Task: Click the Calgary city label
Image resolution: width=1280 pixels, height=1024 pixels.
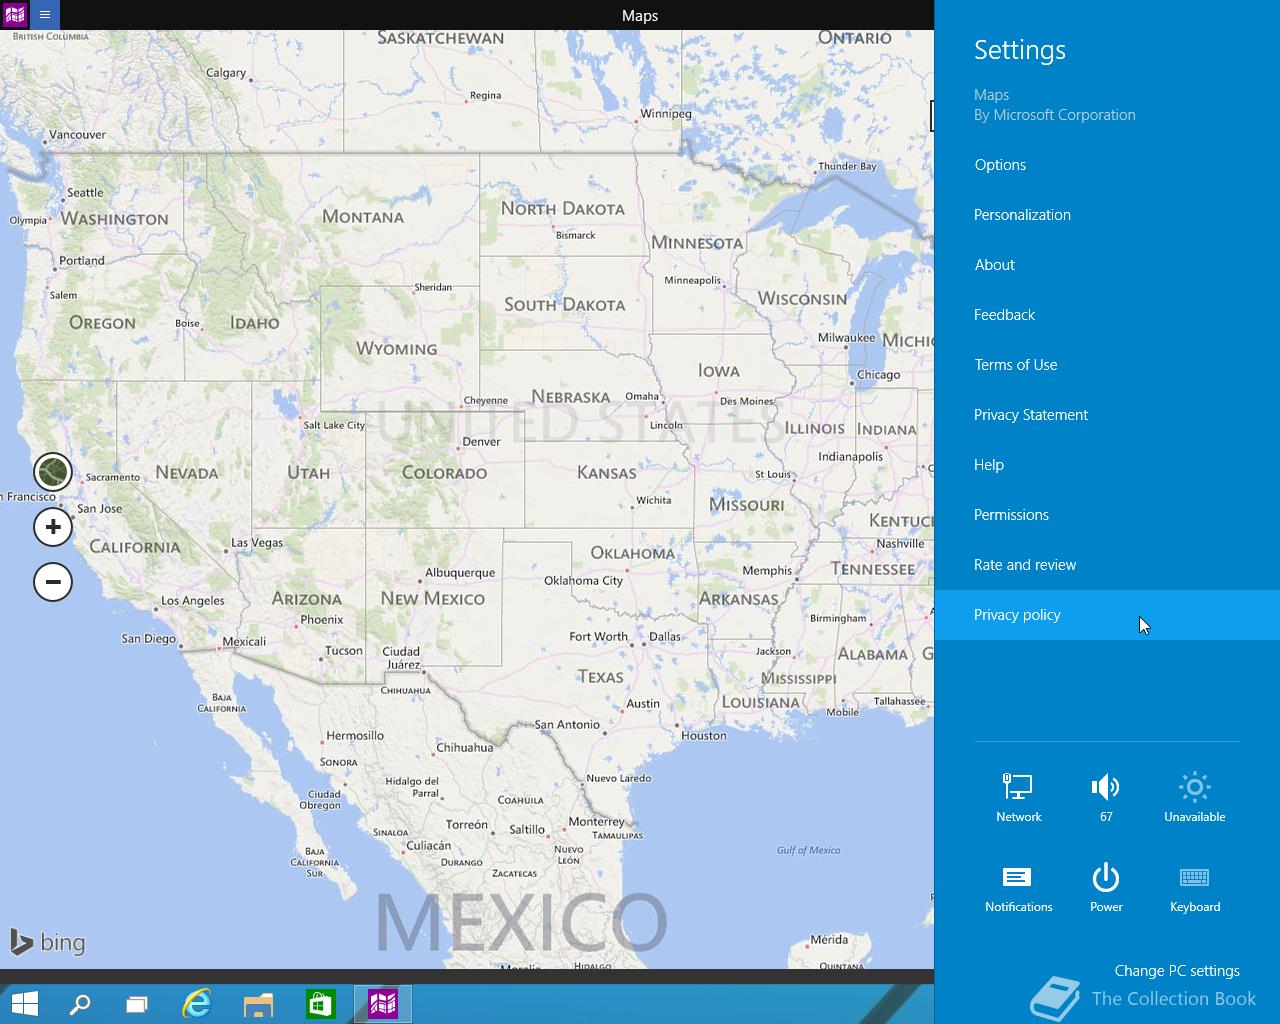Action: pyautogui.click(x=226, y=73)
